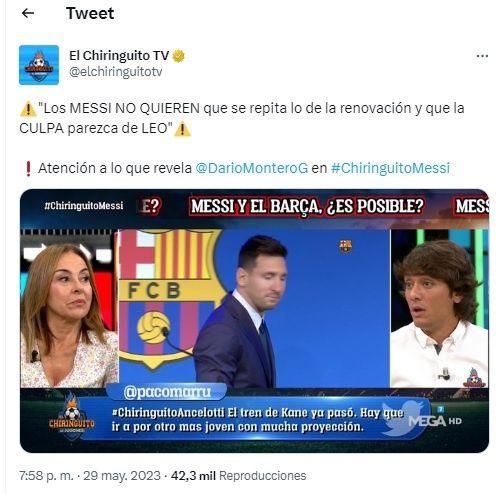The width and height of the screenshot is (502, 494).
Task: Click the MEGA HD channel logo
Action: 435,419
